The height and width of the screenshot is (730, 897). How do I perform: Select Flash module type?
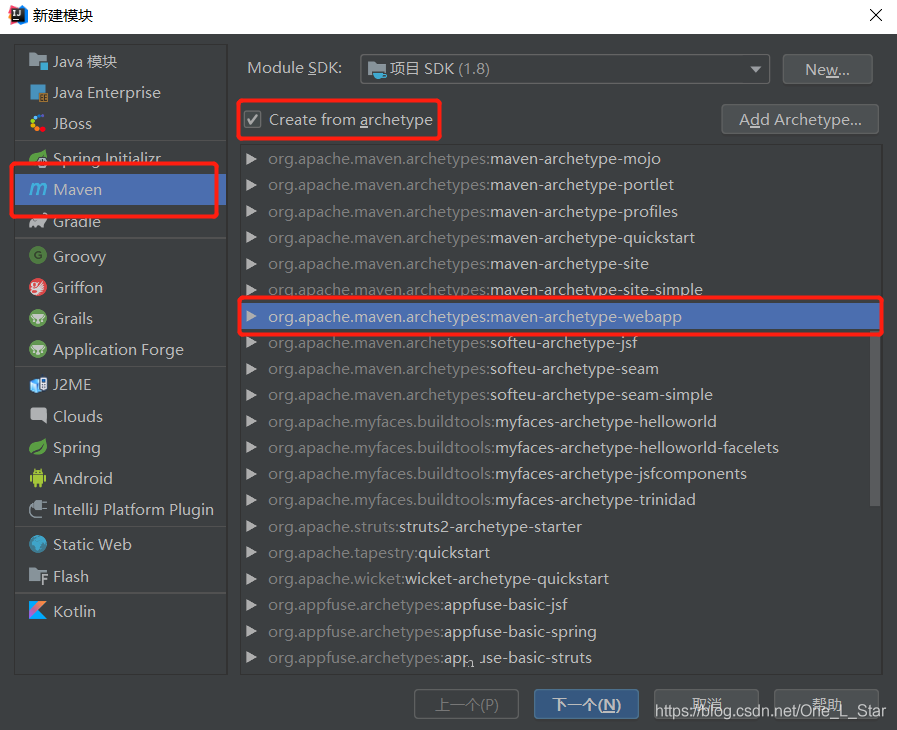click(x=121, y=576)
